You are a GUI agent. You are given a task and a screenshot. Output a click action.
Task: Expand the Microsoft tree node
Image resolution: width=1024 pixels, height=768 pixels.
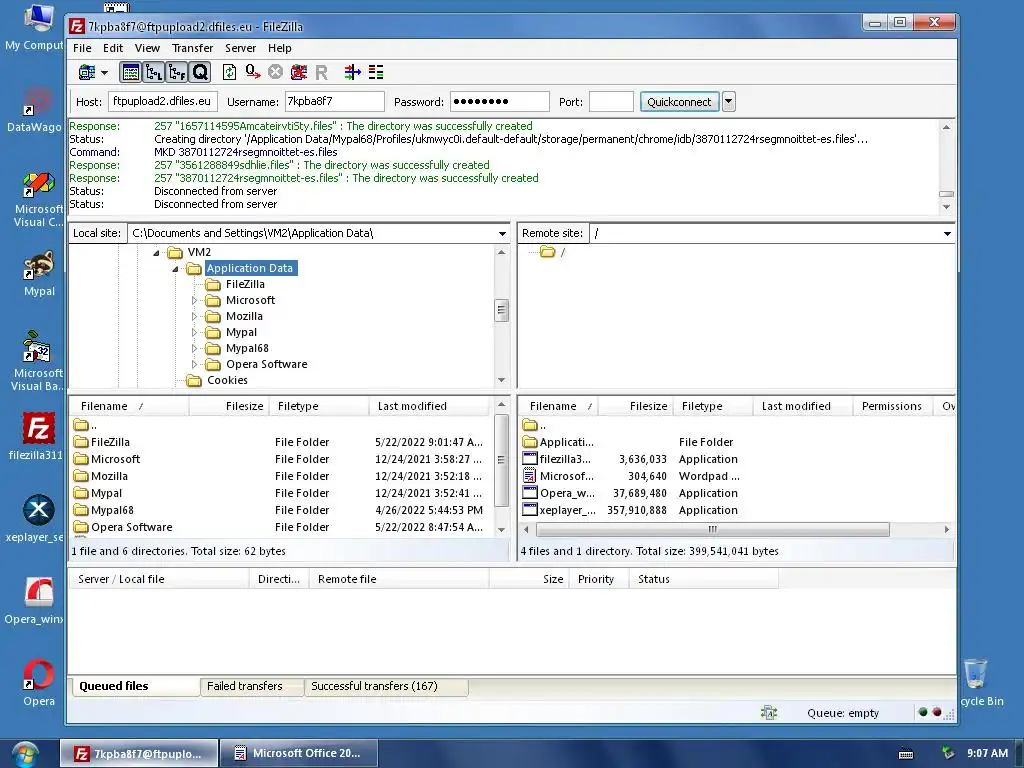(194, 300)
